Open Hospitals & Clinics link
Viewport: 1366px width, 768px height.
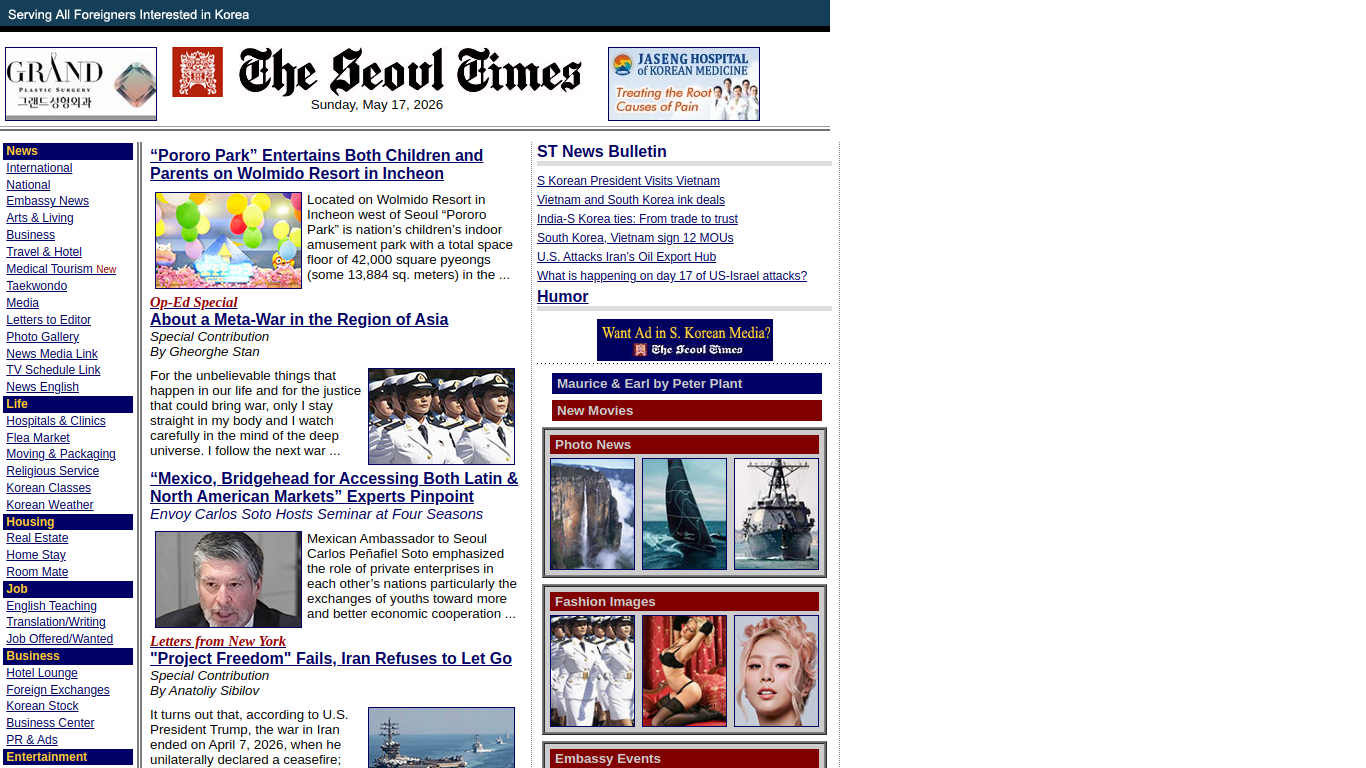coord(56,421)
